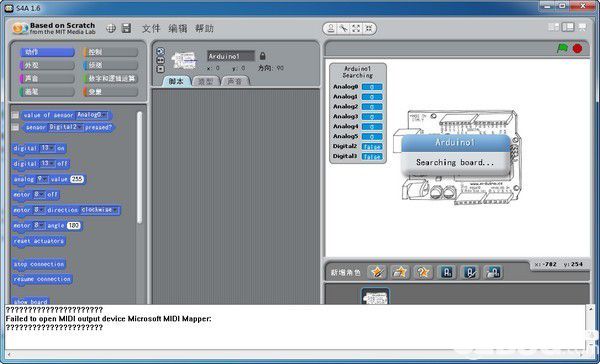Toggle sensor Digital2 pressed checkbox
The height and width of the screenshot is (364, 600).
(x=15, y=127)
